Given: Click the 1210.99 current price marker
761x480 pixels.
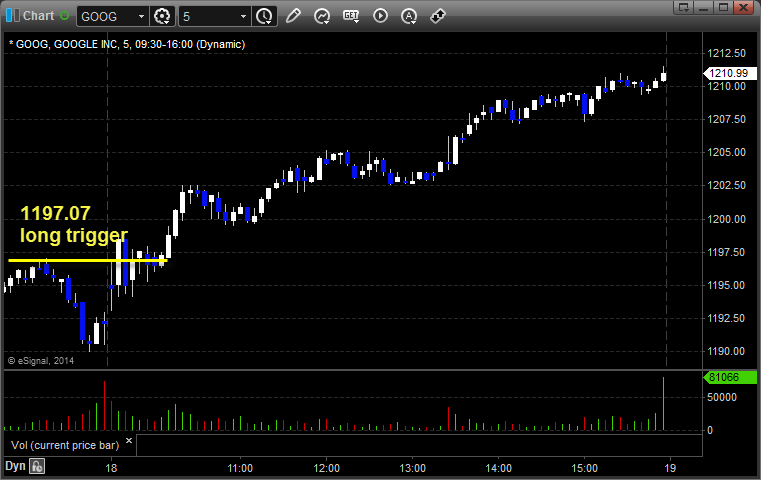Looking at the screenshot, I should (x=729, y=73).
